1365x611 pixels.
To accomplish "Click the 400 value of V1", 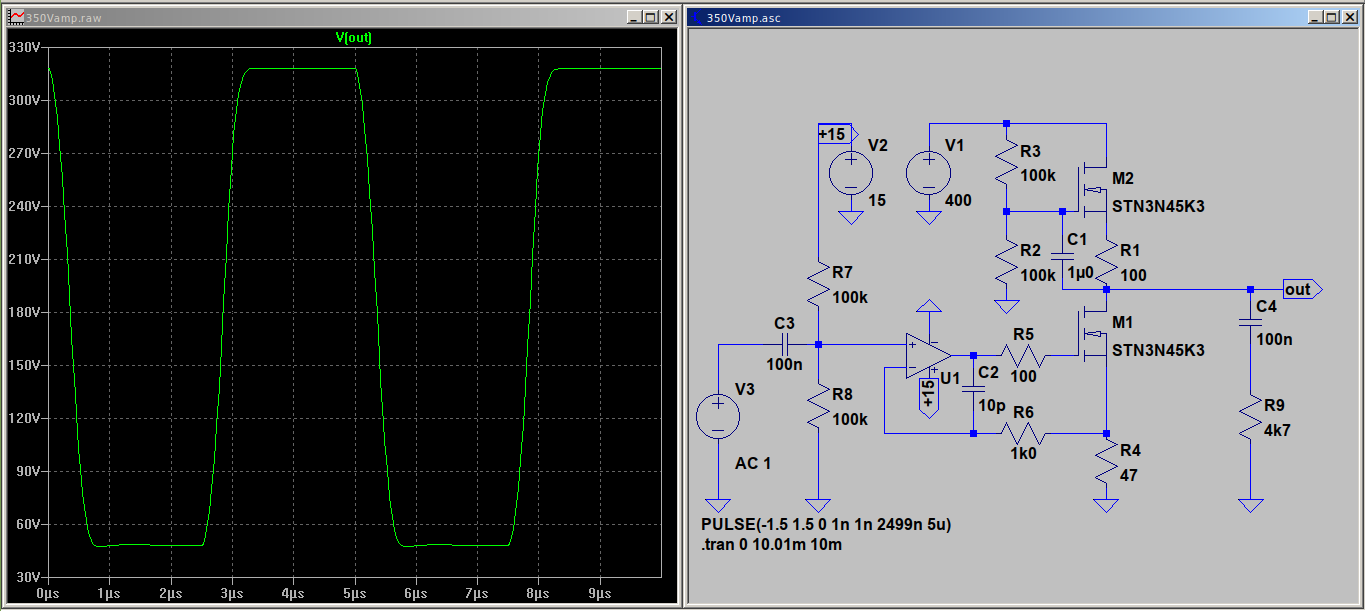I will coord(958,200).
